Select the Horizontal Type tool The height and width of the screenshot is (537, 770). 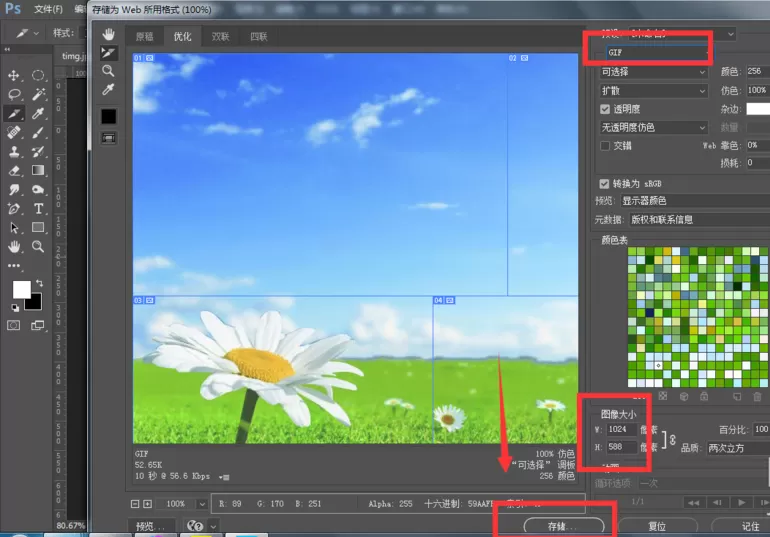tap(38, 209)
